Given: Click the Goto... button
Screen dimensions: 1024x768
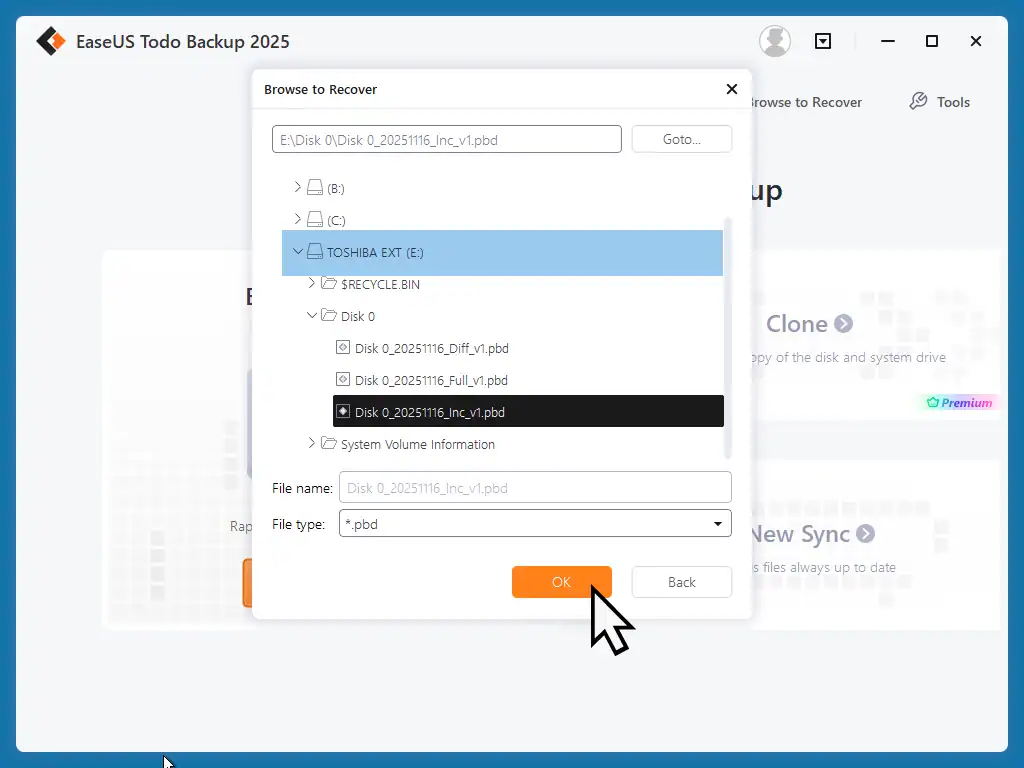Looking at the screenshot, I should point(681,139).
